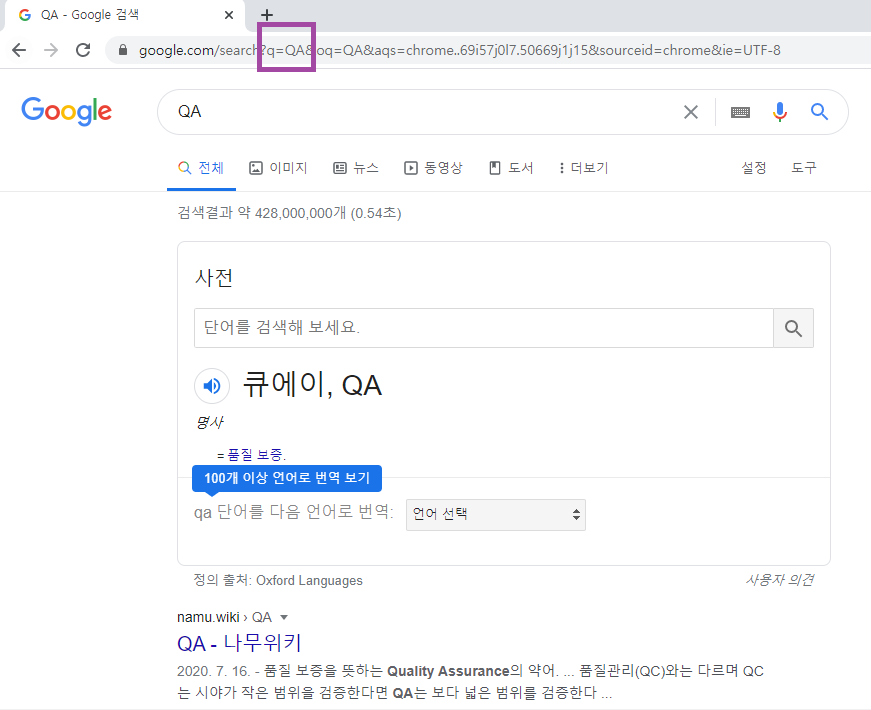The image size is (871, 710).
Task: Click the dictionary word search field
Action: pos(484,328)
